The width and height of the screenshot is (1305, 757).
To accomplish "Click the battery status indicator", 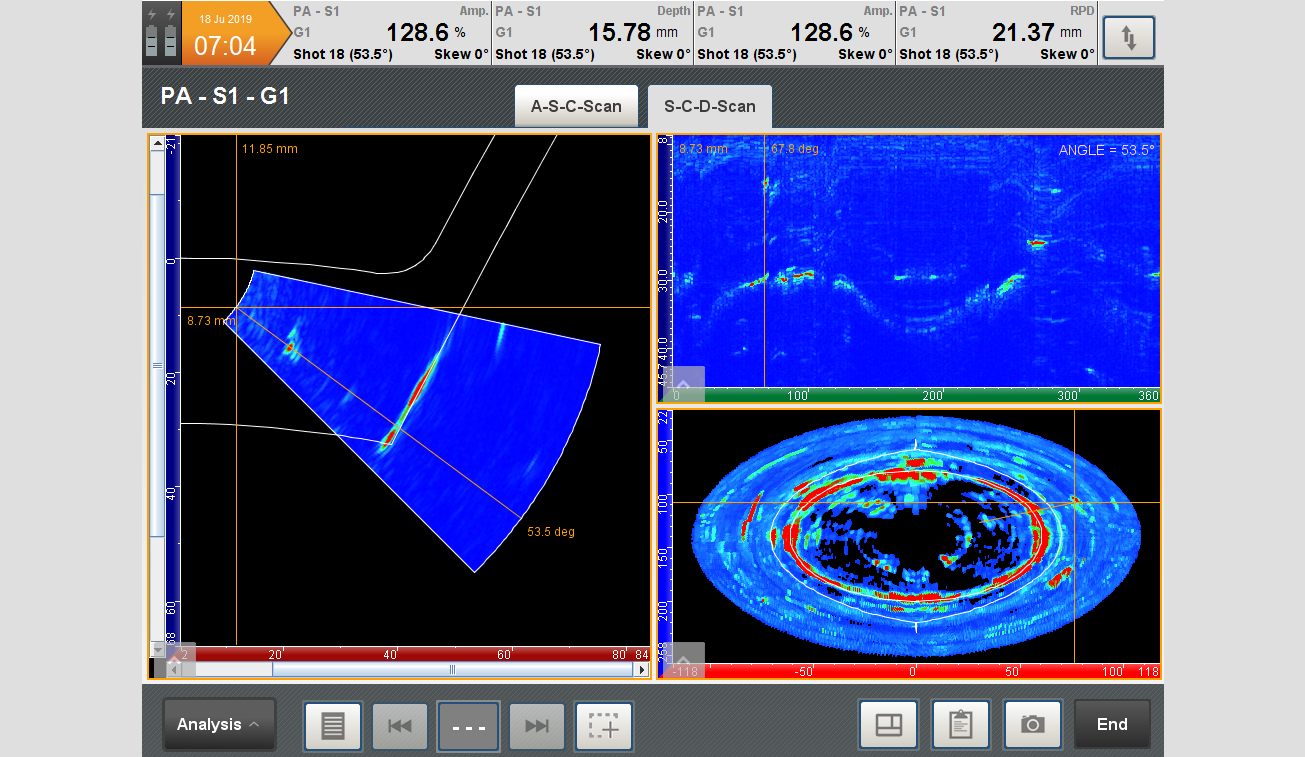I will [x=161, y=33].
